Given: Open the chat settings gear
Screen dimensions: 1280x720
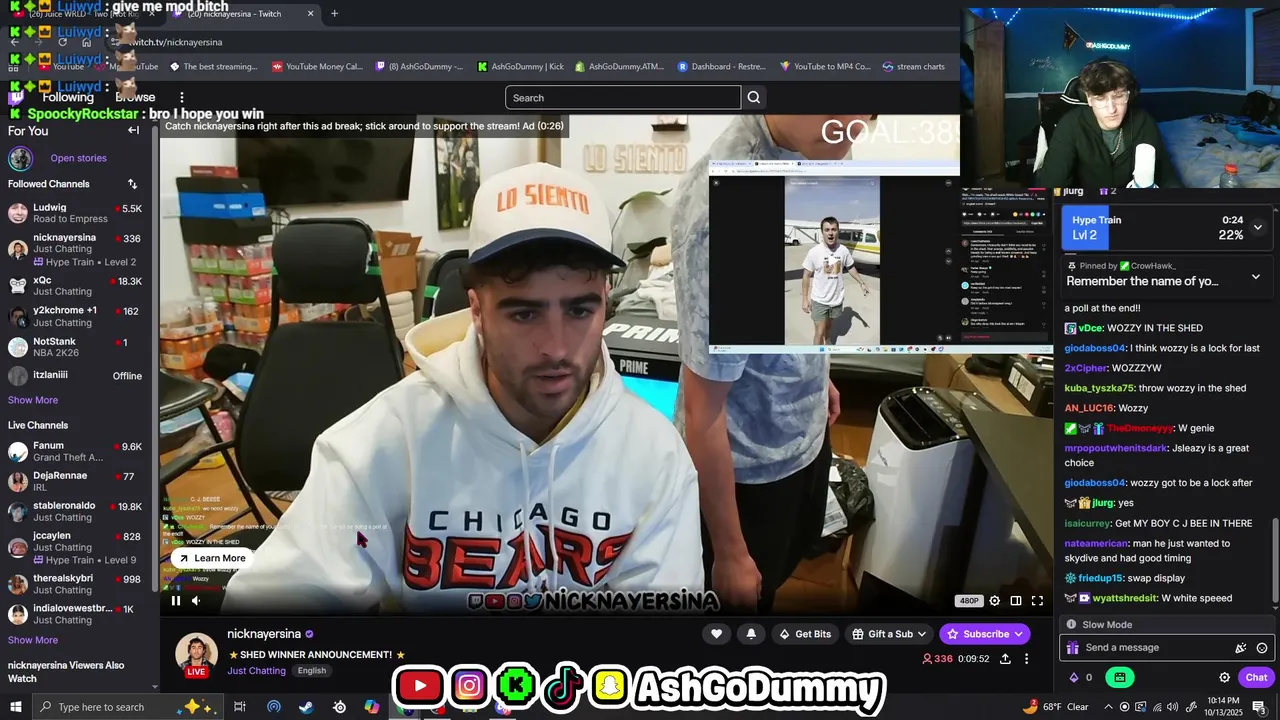Looking at the screenshot, I should [x=1224, y=677].
